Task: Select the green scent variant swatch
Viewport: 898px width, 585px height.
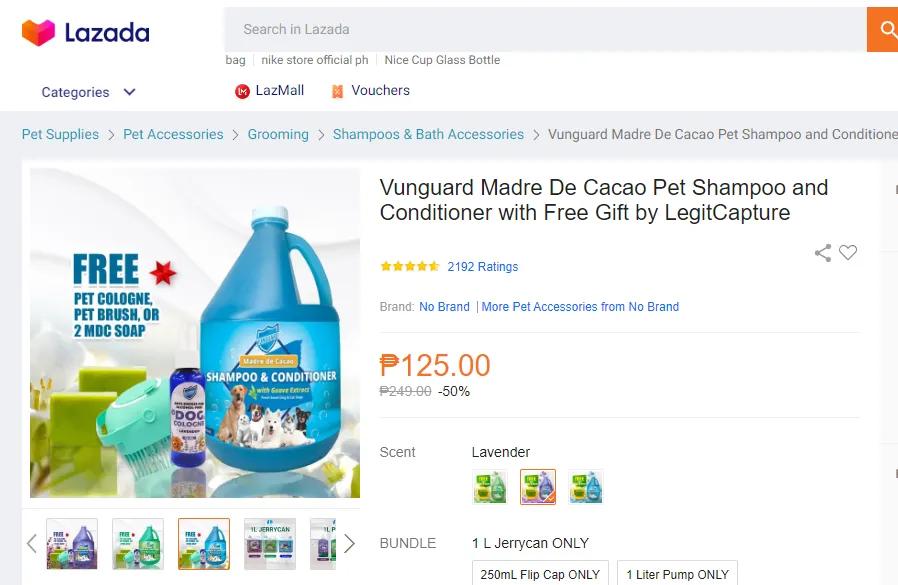Action: point(490,487)
